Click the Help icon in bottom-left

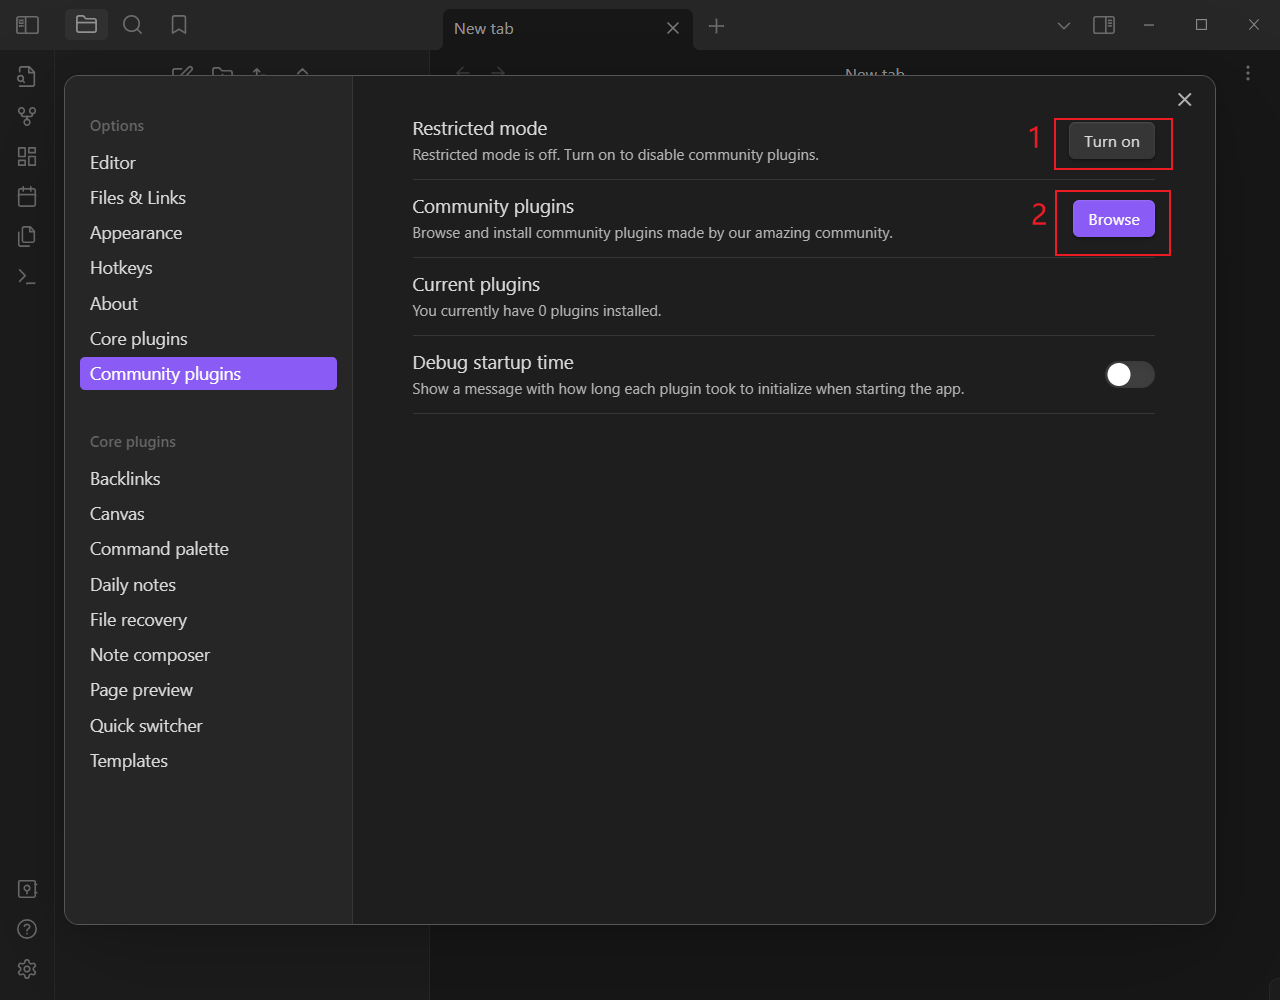[27, 929]
